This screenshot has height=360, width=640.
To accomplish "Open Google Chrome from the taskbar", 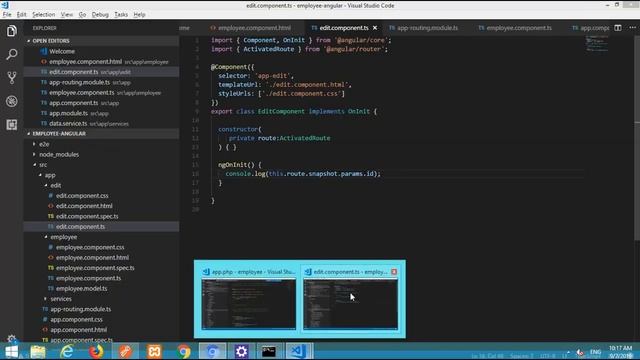I will (184, 351).
